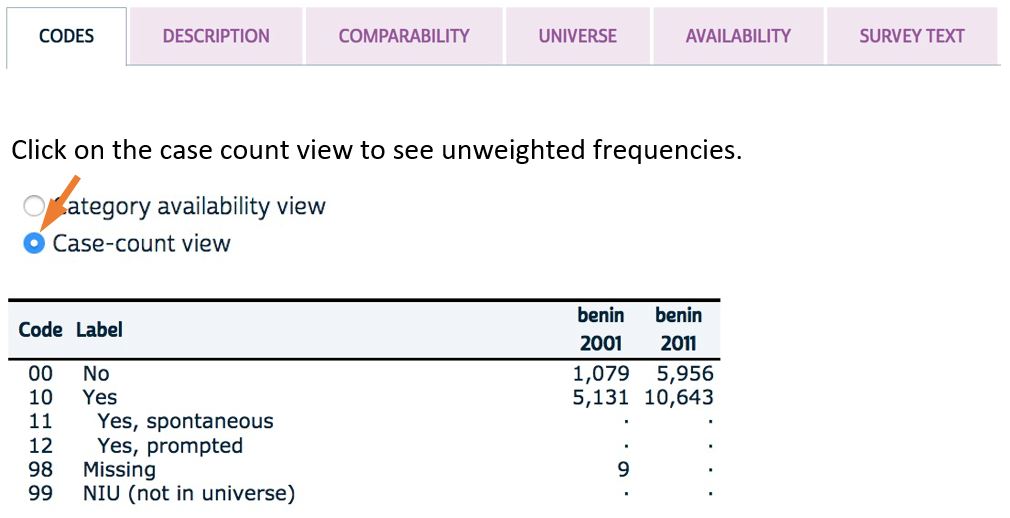
Task: Open the DESCRIPTION tab
Action: click(x=216, y=36)
